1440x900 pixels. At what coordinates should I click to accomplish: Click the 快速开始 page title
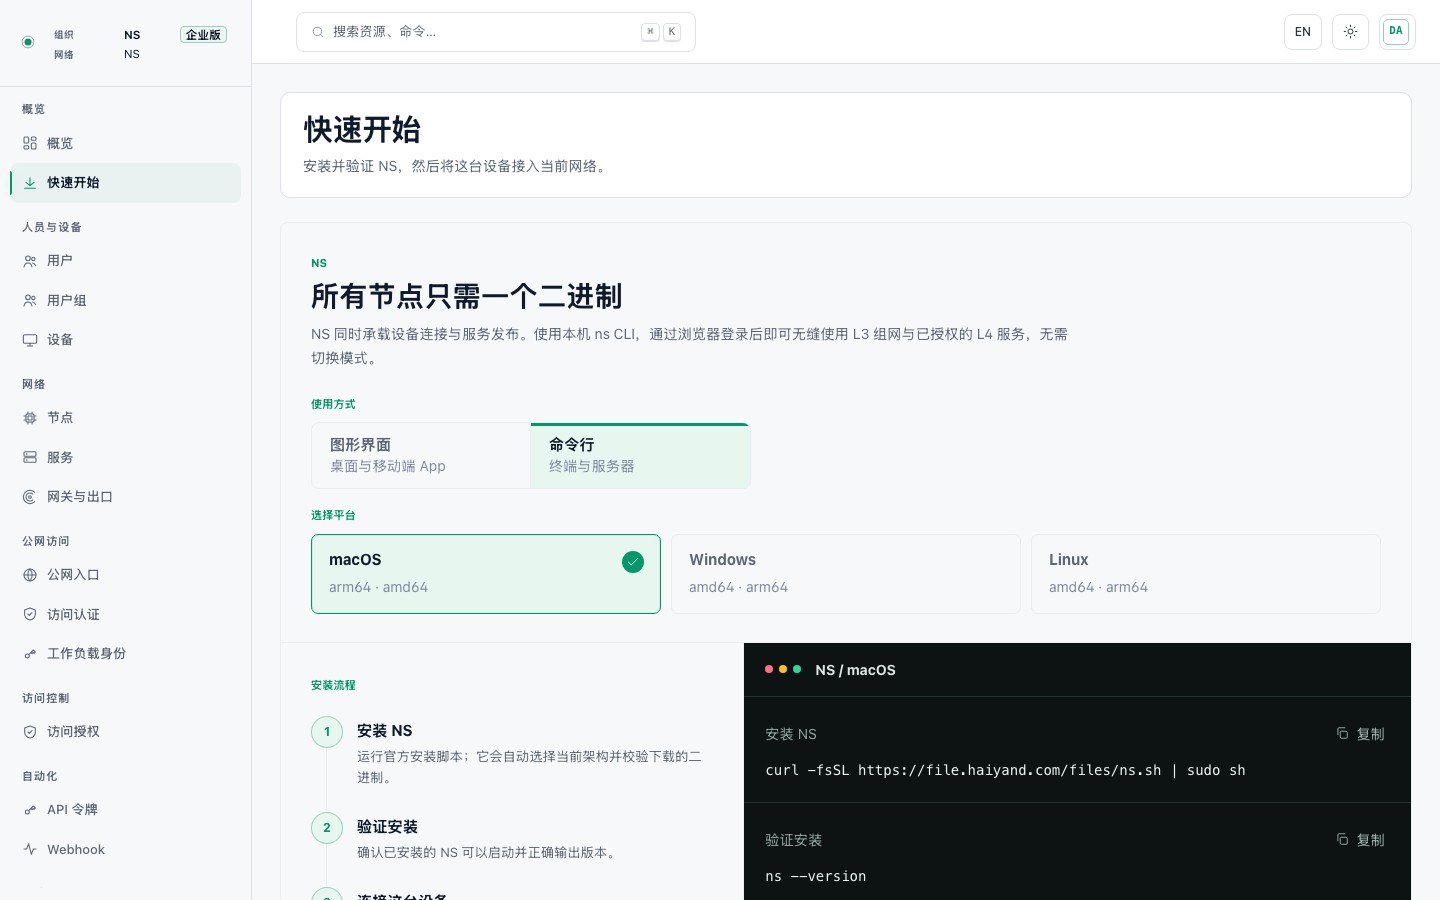click(362, 130)
